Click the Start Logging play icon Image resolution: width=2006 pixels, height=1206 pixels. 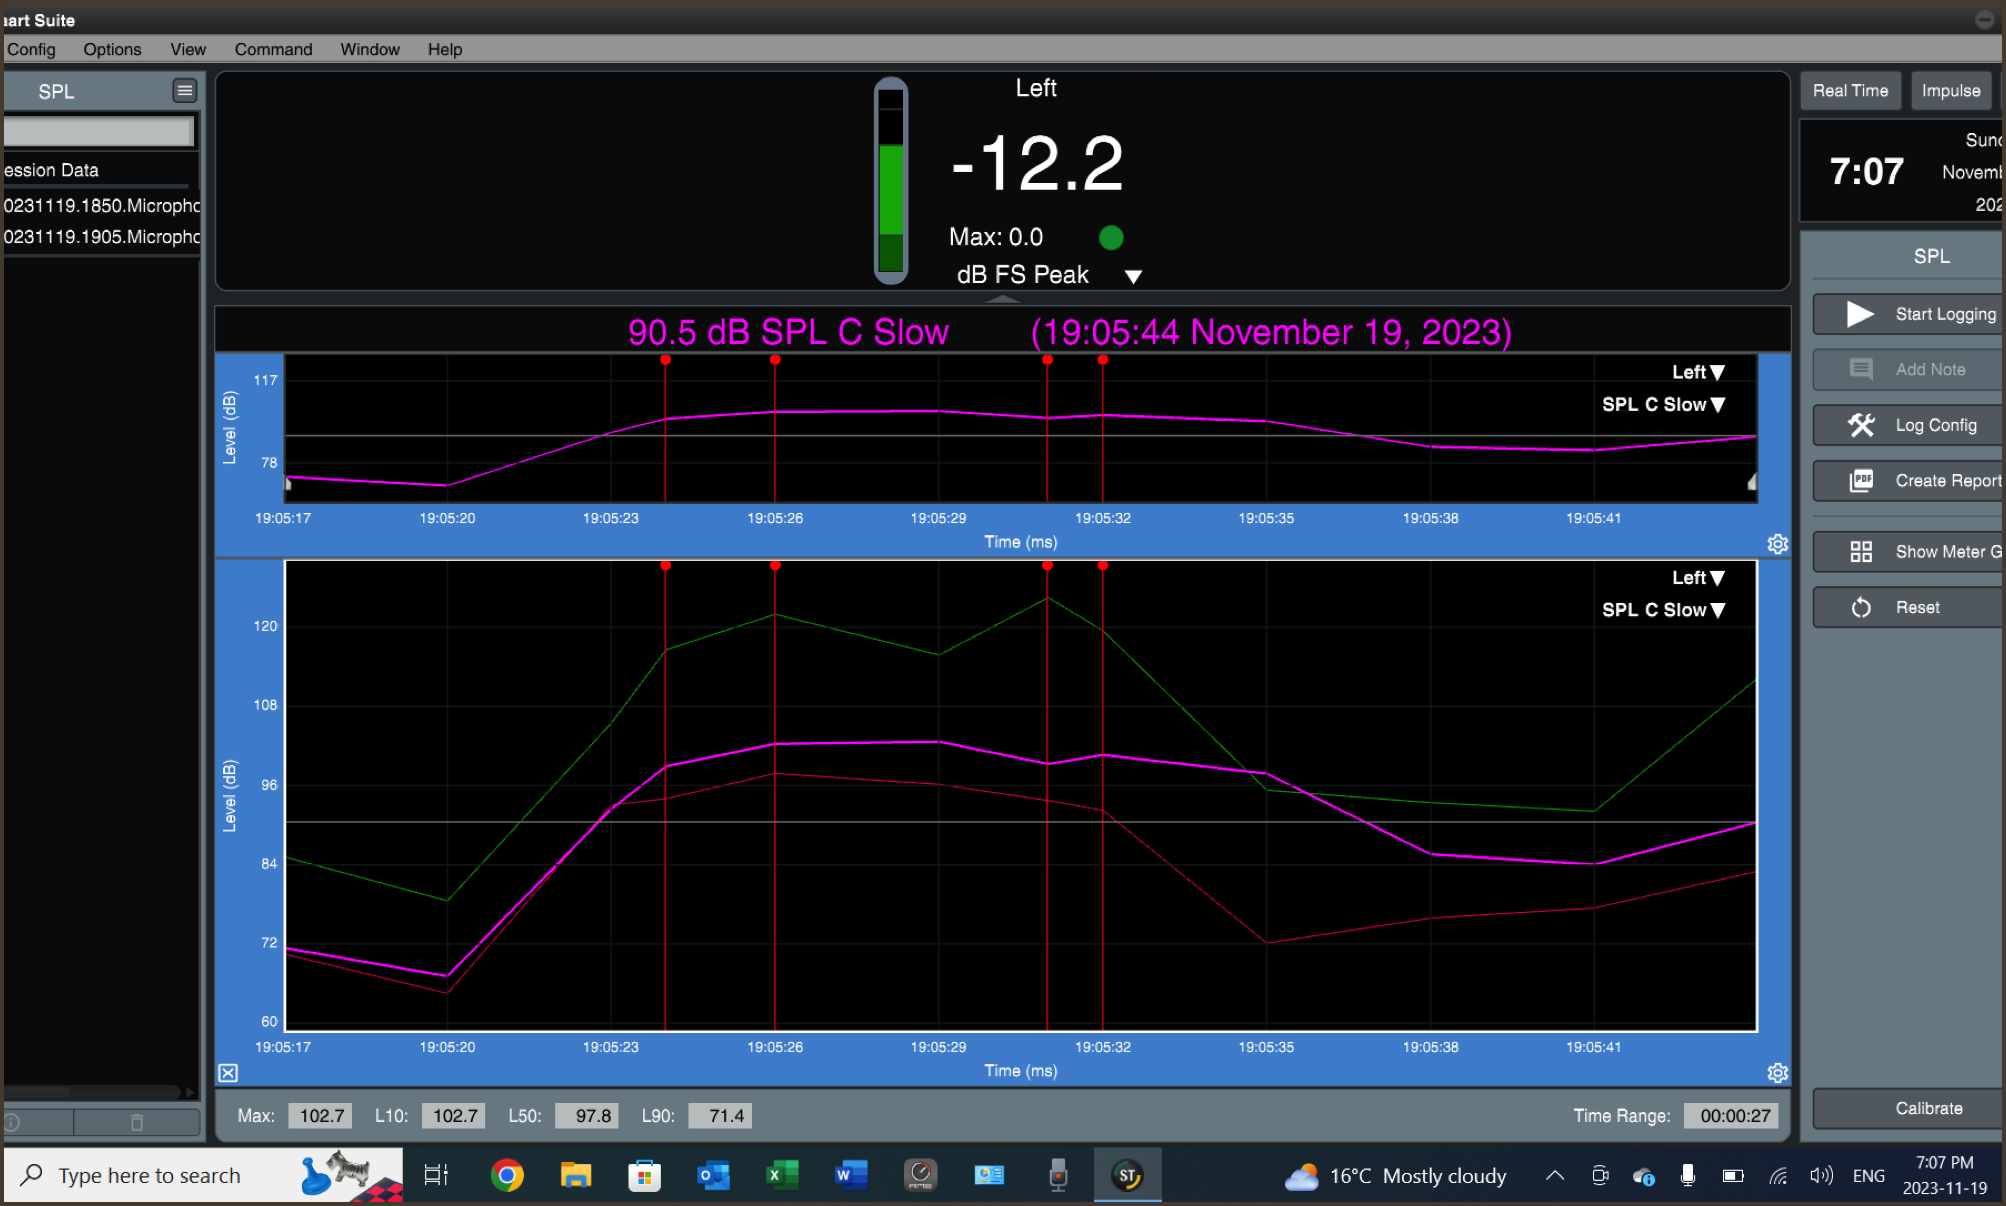pos(1859,314)
